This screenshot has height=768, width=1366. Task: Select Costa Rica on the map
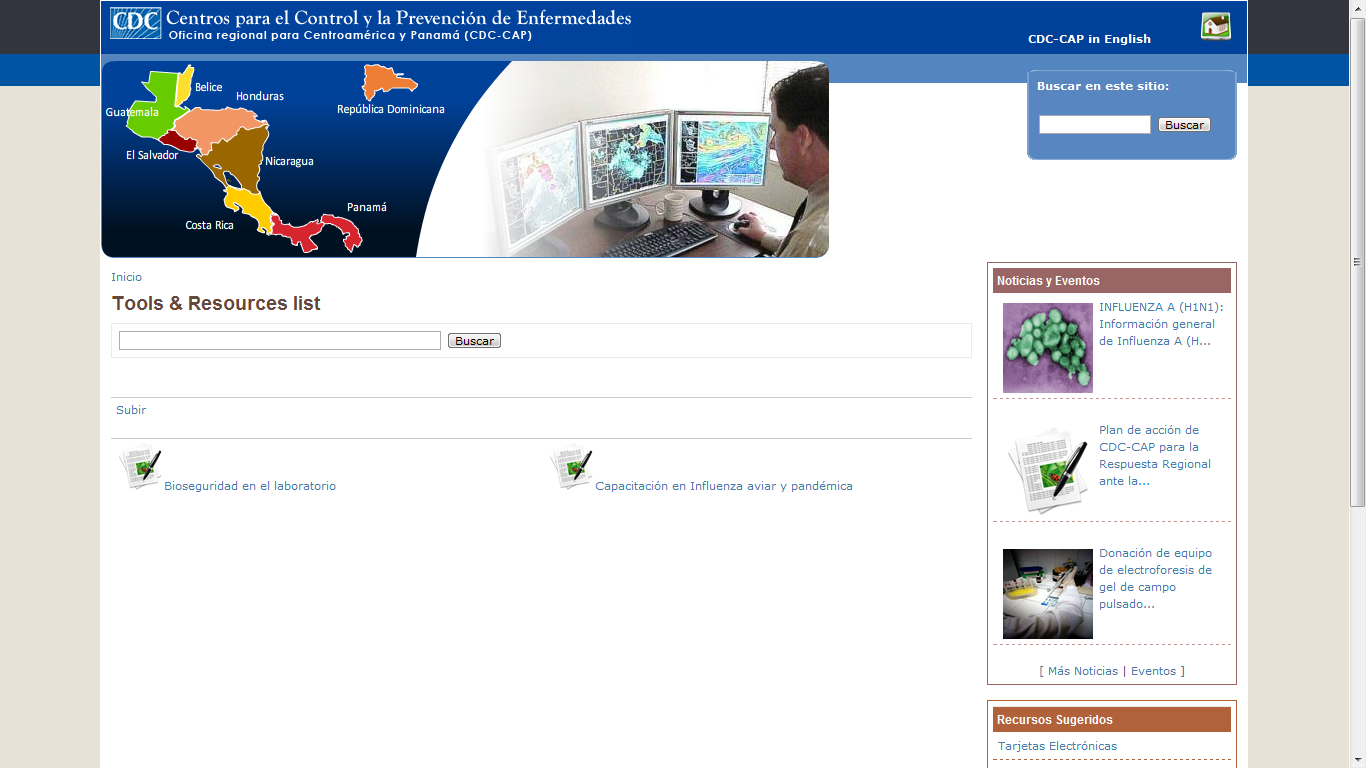(x=250, y=207)
